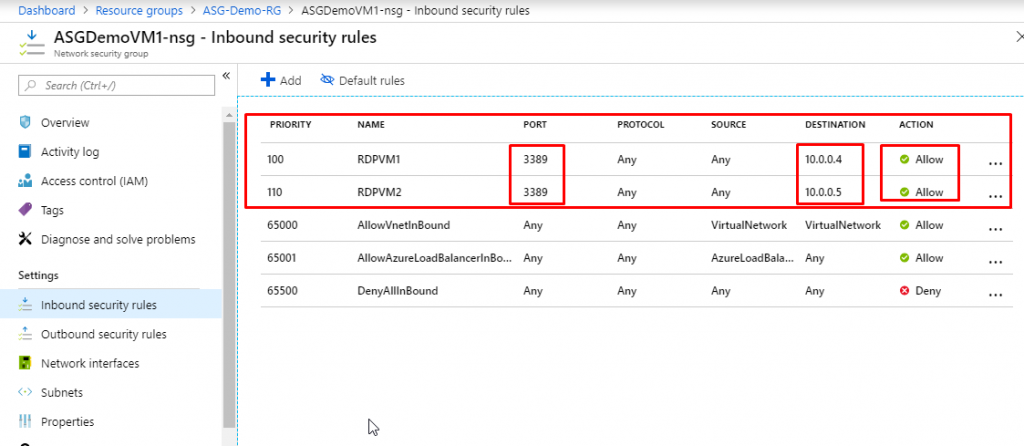Click the Tags icon in sidebar
The height and width of the screenshot is (446, 1024).
coord(26,210)
